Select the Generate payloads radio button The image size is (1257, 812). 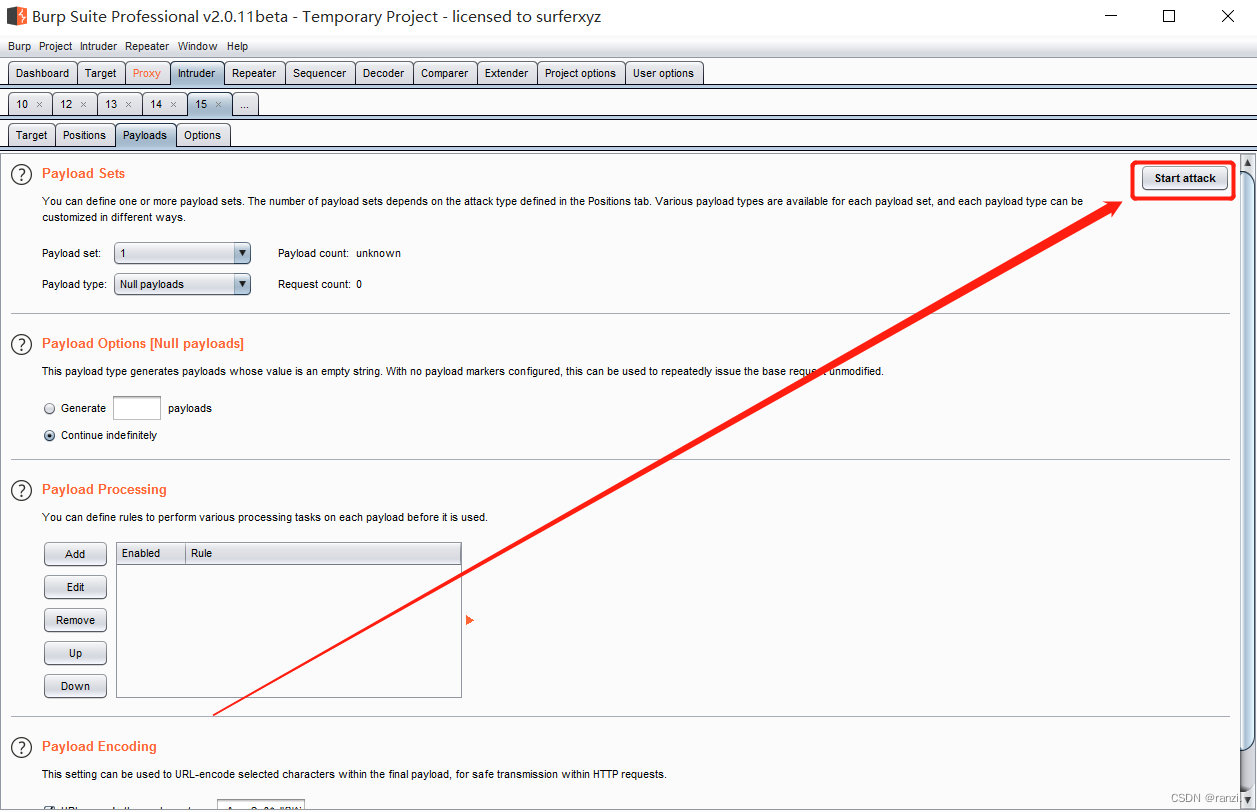click(x=50, y=408)
